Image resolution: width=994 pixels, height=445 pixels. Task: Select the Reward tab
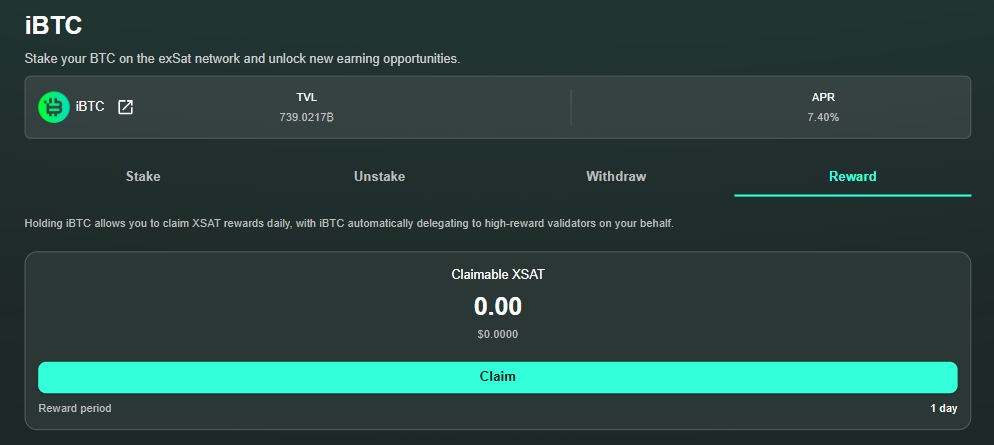point(852,176)
